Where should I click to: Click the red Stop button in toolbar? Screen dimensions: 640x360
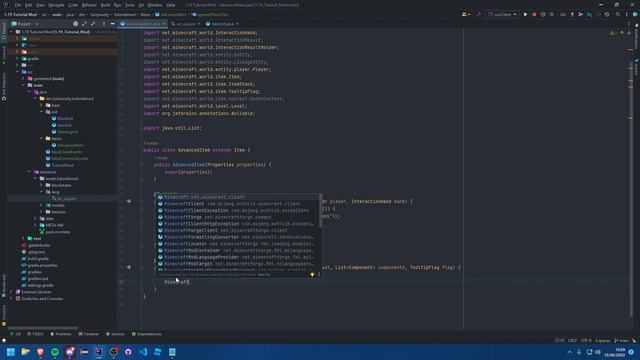click(534, 14)
